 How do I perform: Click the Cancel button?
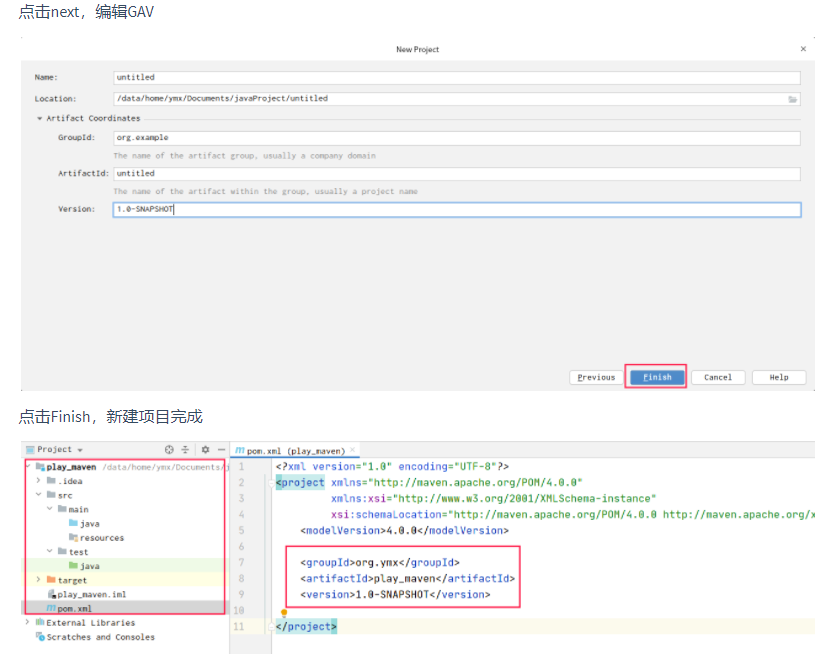(718, 377)
